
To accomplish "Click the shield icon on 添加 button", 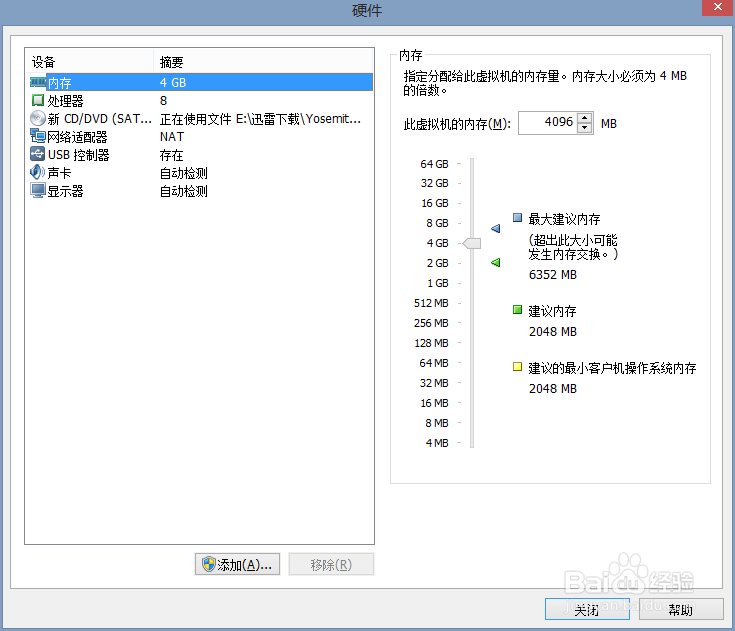I will pyautogui.click(x=208, y=564).
